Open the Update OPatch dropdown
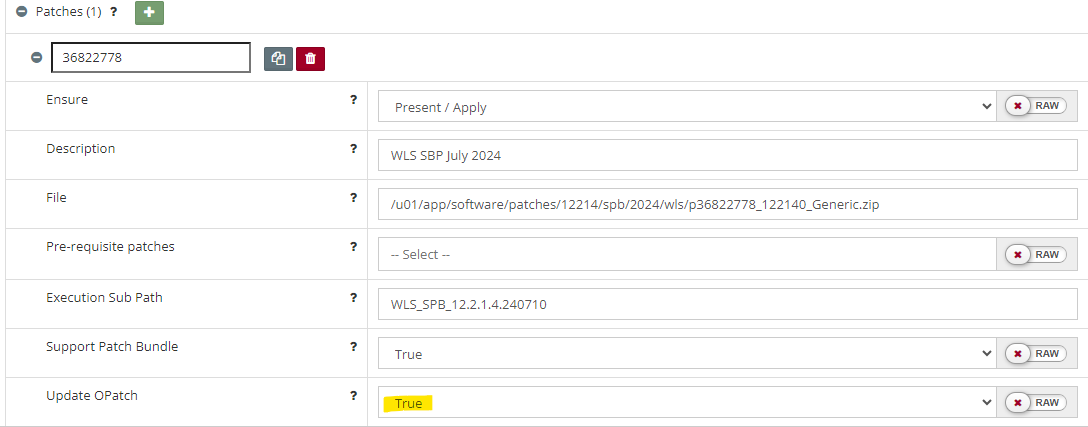The width and height of the screenshot is (1088, 427). click(x=686, y=402)
